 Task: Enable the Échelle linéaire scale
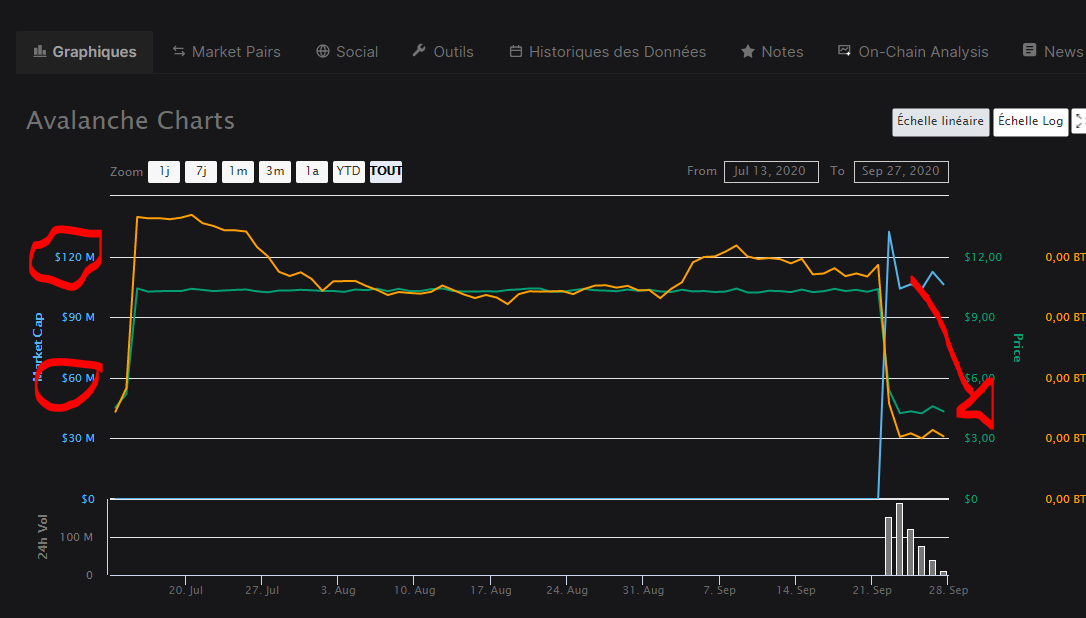click(x=940, y=122)
